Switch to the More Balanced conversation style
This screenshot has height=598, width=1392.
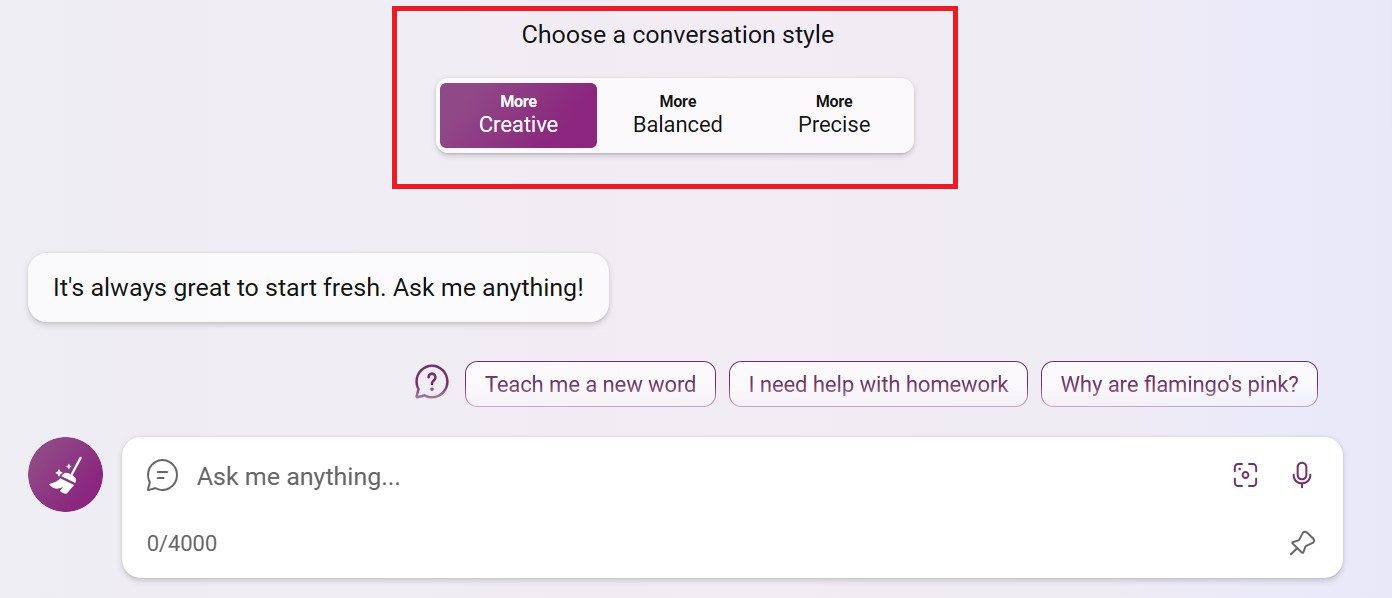(x=677, y=114)
